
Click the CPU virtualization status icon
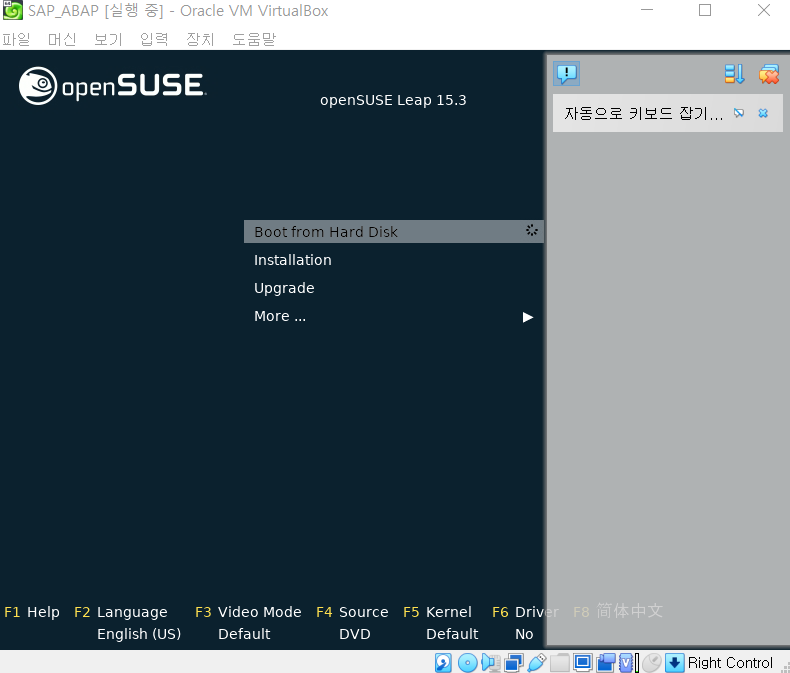626,662
